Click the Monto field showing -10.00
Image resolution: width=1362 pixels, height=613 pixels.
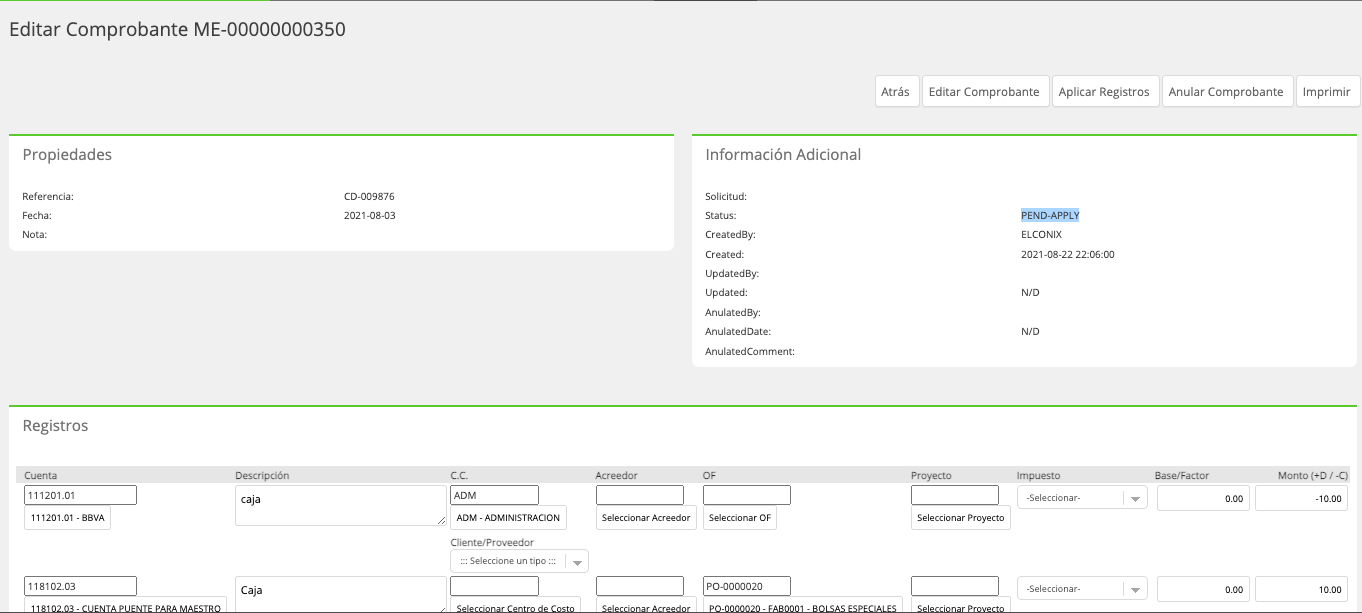[1301, 498]
